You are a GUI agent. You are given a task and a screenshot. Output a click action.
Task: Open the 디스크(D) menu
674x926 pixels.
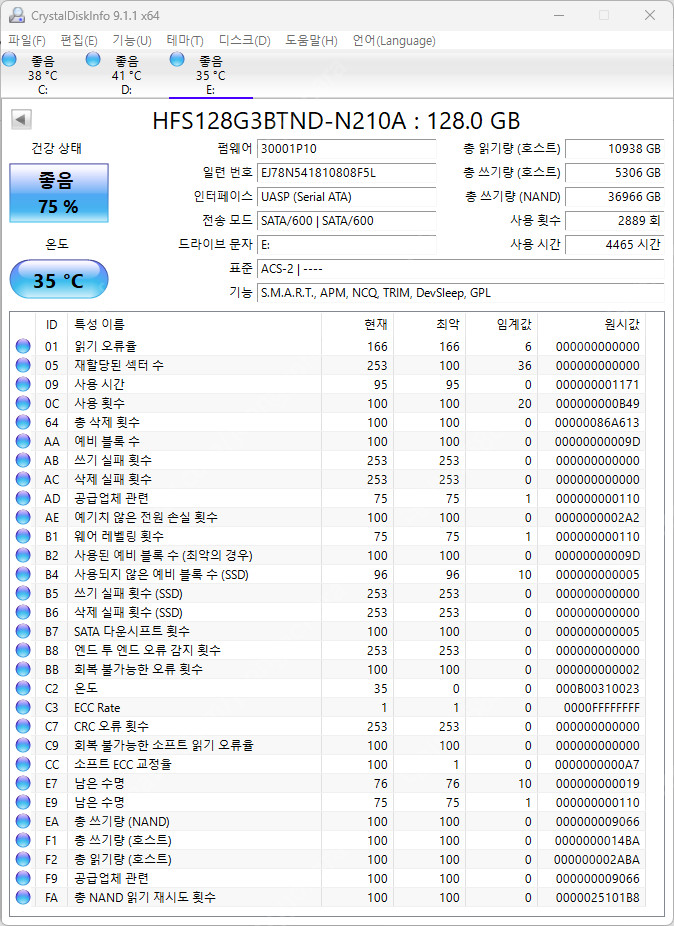point(245,41)
